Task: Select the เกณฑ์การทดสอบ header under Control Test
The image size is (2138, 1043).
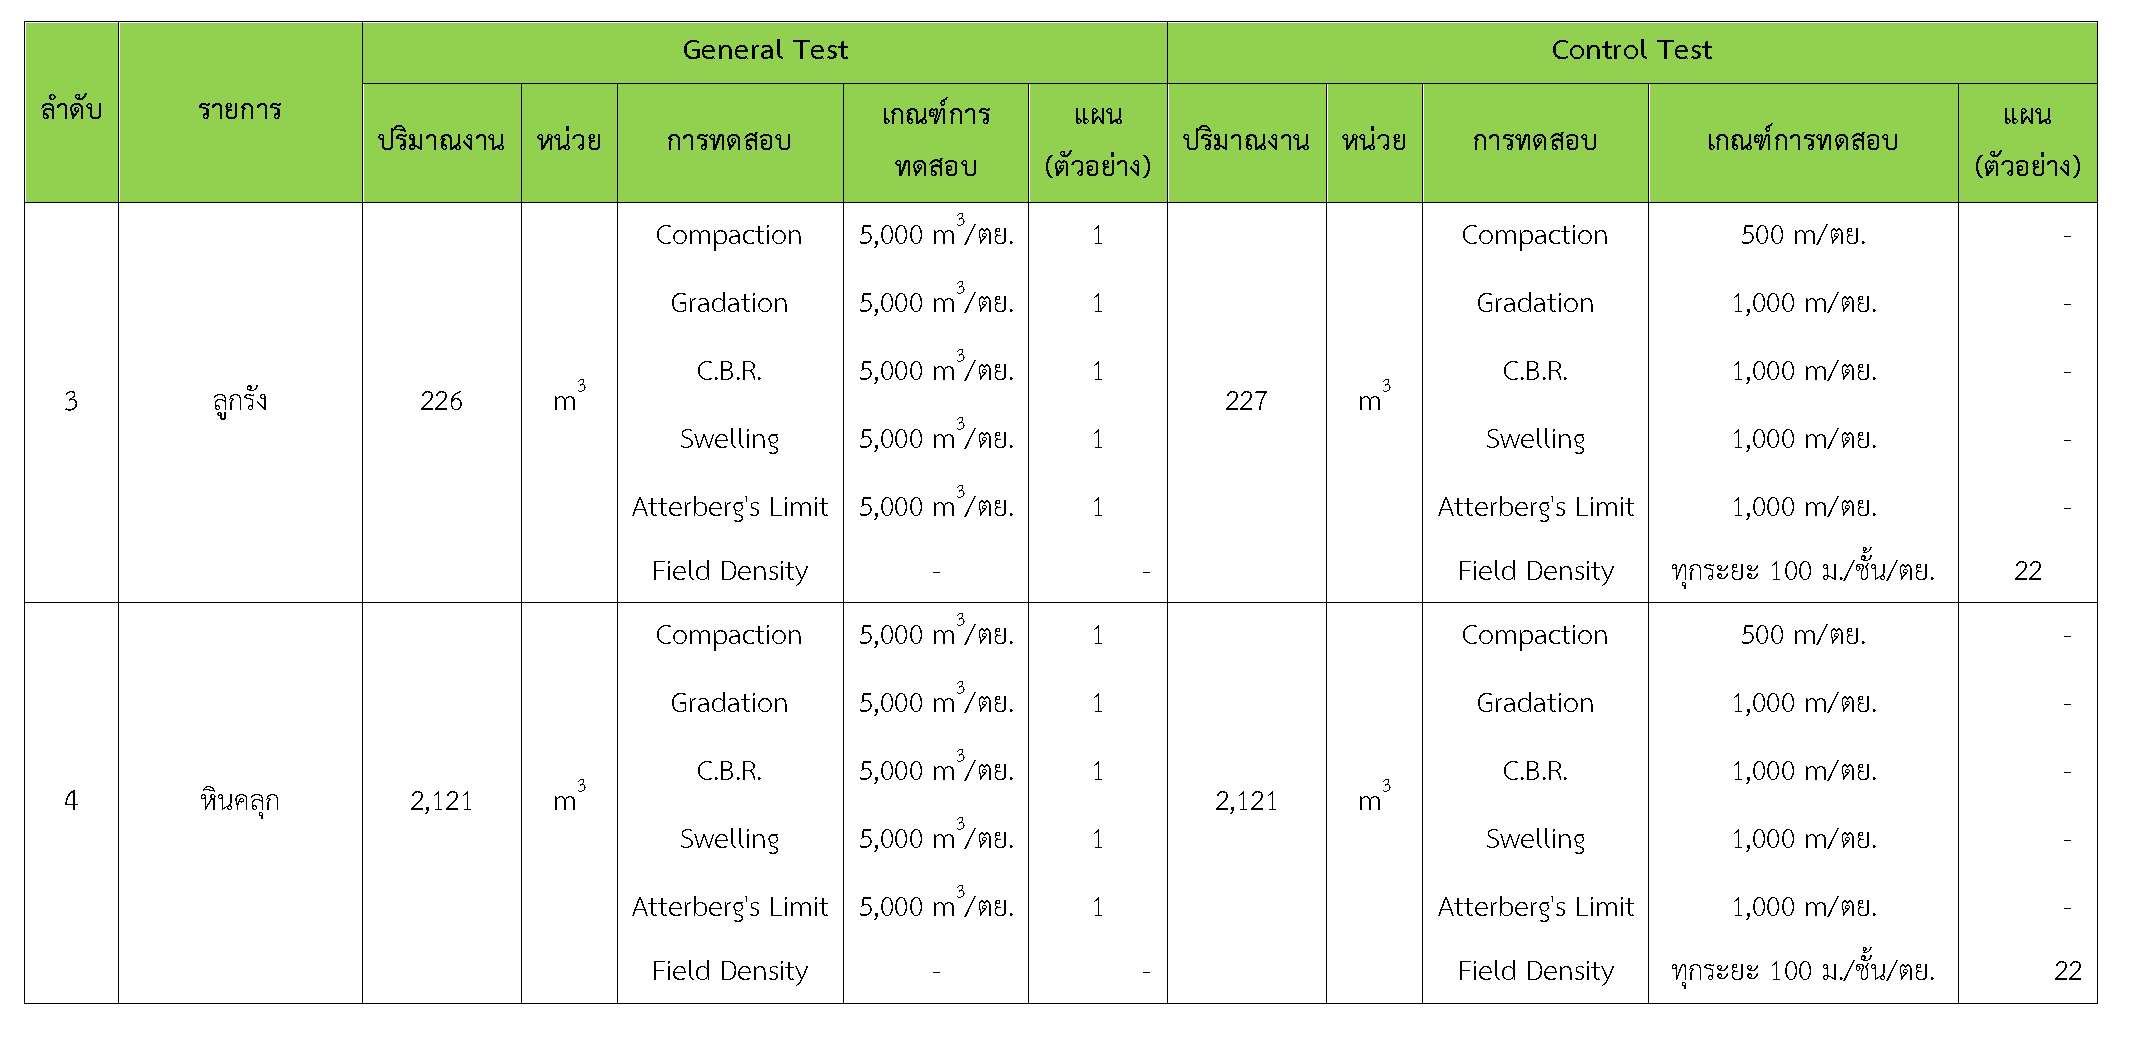Action: 1802,141
